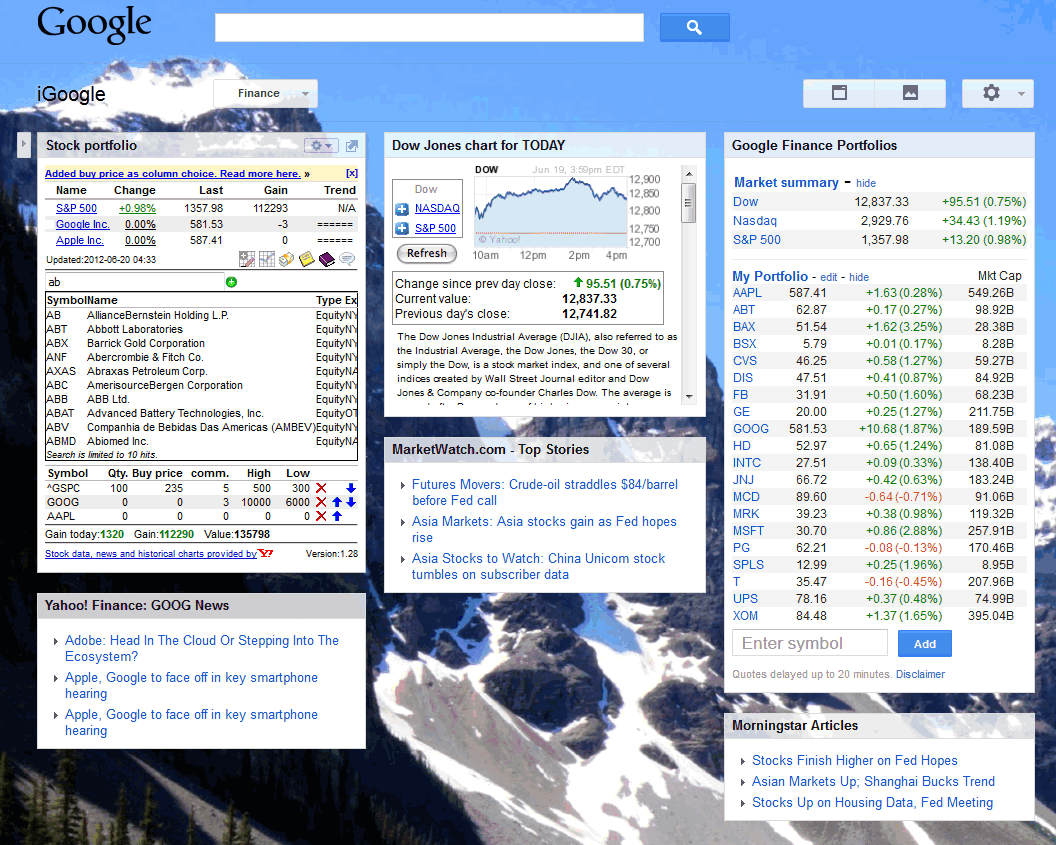Delete the ^GSPC row with red X

pyautogui.click(x=321, y=488)
